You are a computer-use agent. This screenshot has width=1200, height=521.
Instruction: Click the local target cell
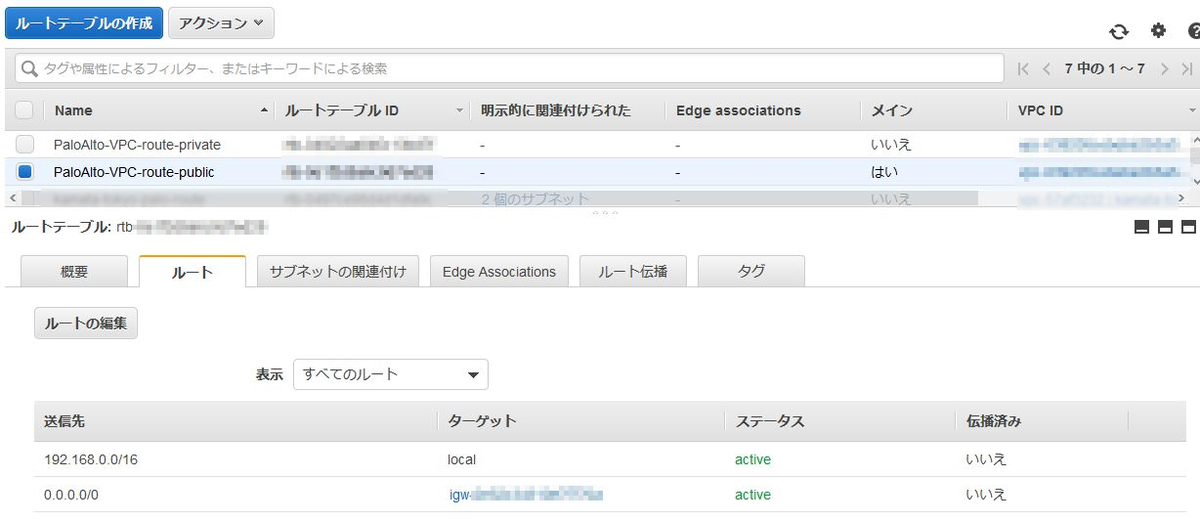click(x=462, y=459)
